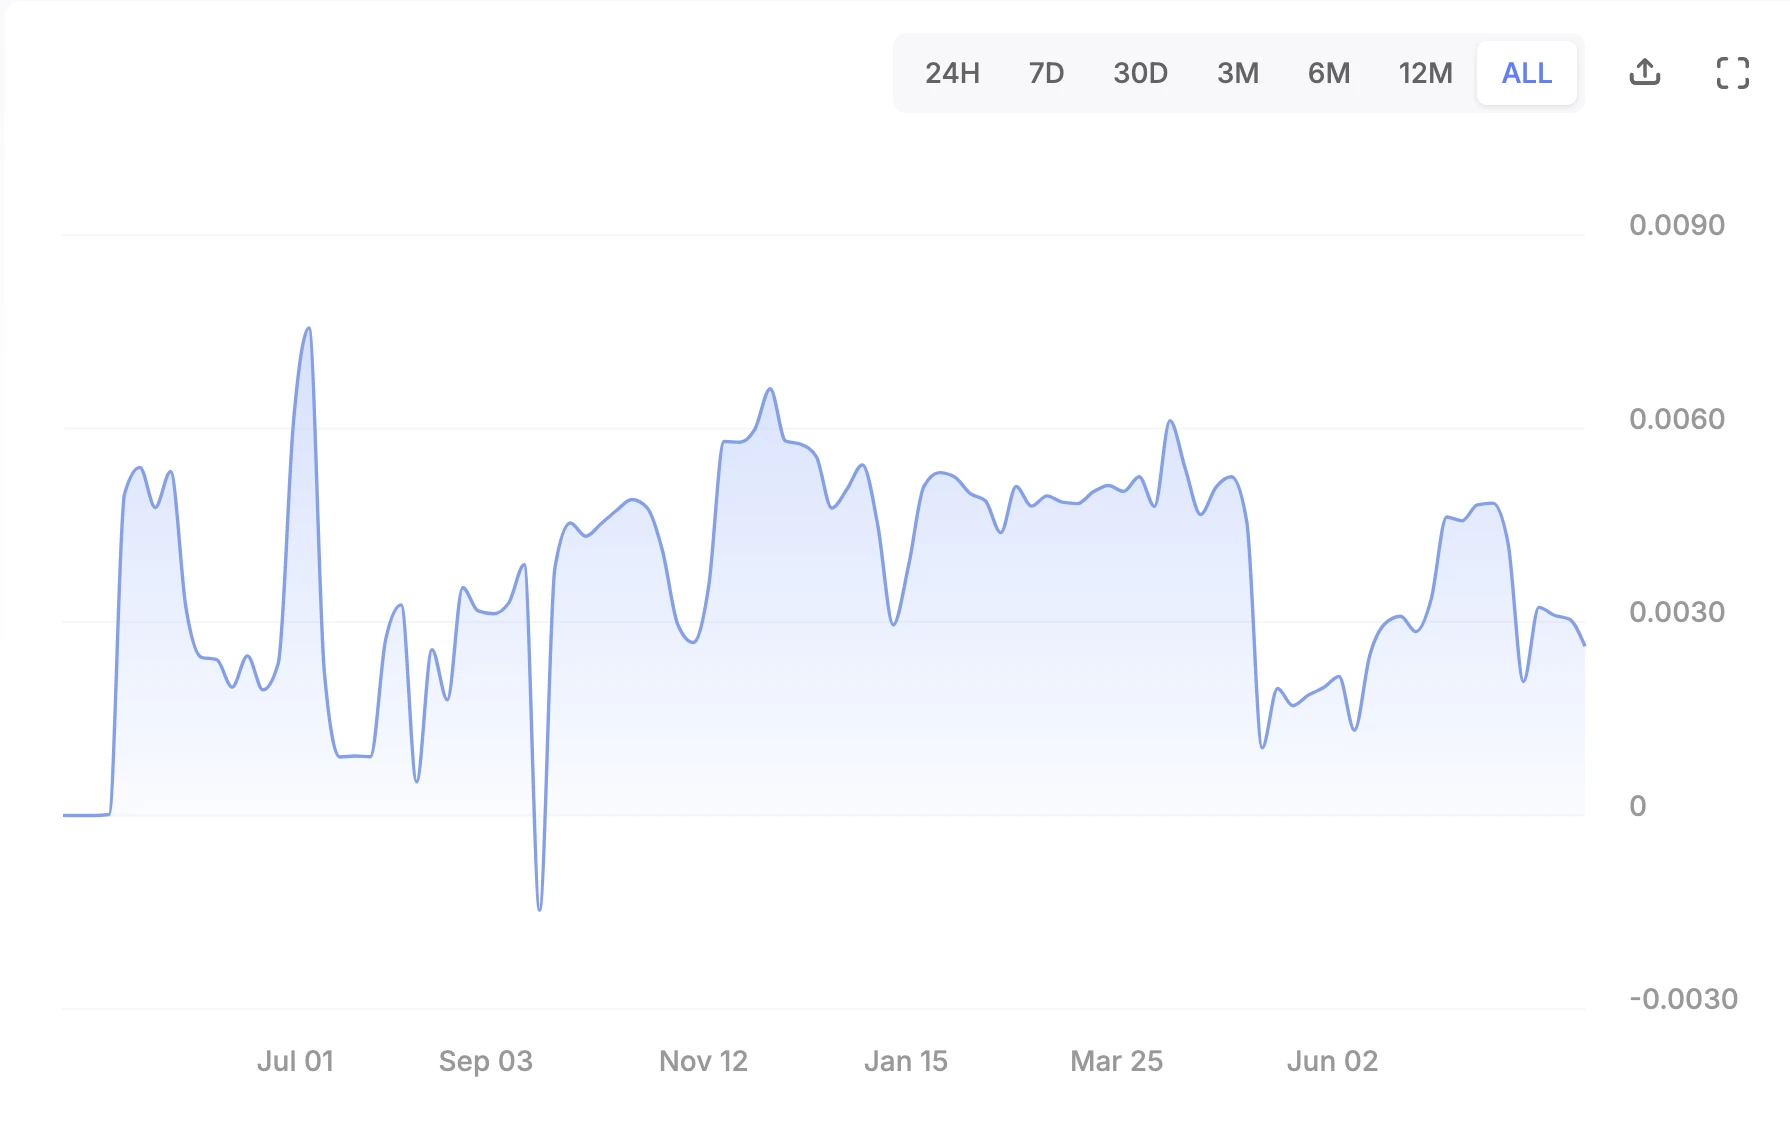Expand chart with the fullscreen icon
The height and width of the screenshot is (1136, 1790).
point(1732,73)
